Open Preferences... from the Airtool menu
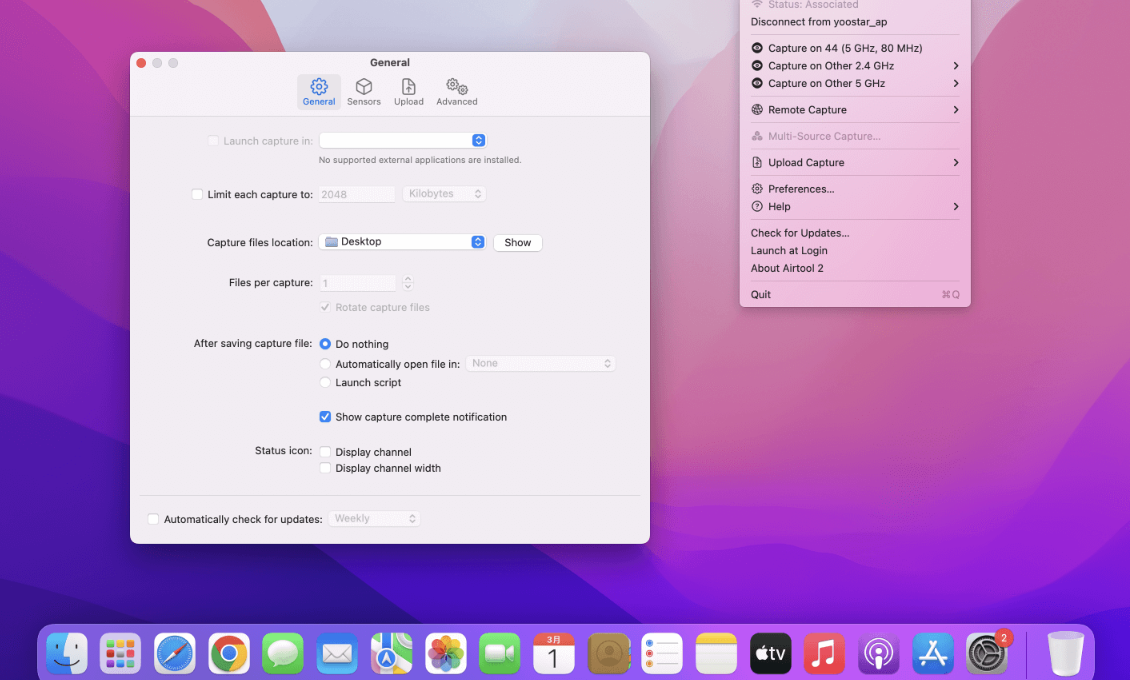Viewport: 1130px width, 680px height. tap(855, 189)
